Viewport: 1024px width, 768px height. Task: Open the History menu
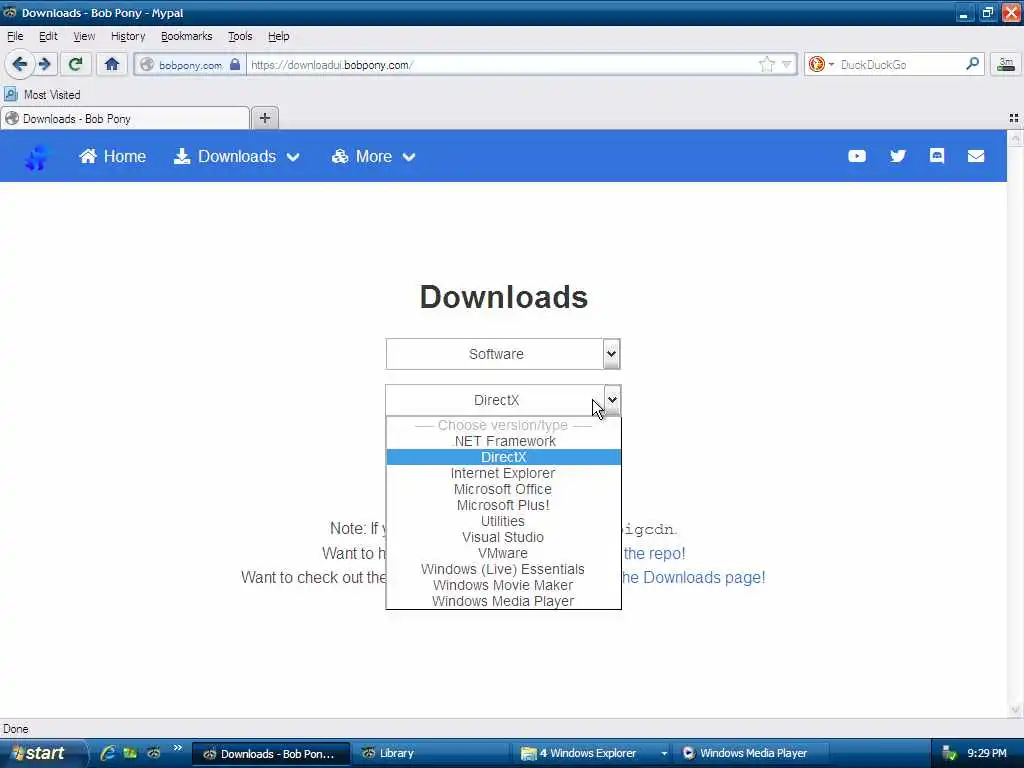pyautogui.click(x=128, y=37)
